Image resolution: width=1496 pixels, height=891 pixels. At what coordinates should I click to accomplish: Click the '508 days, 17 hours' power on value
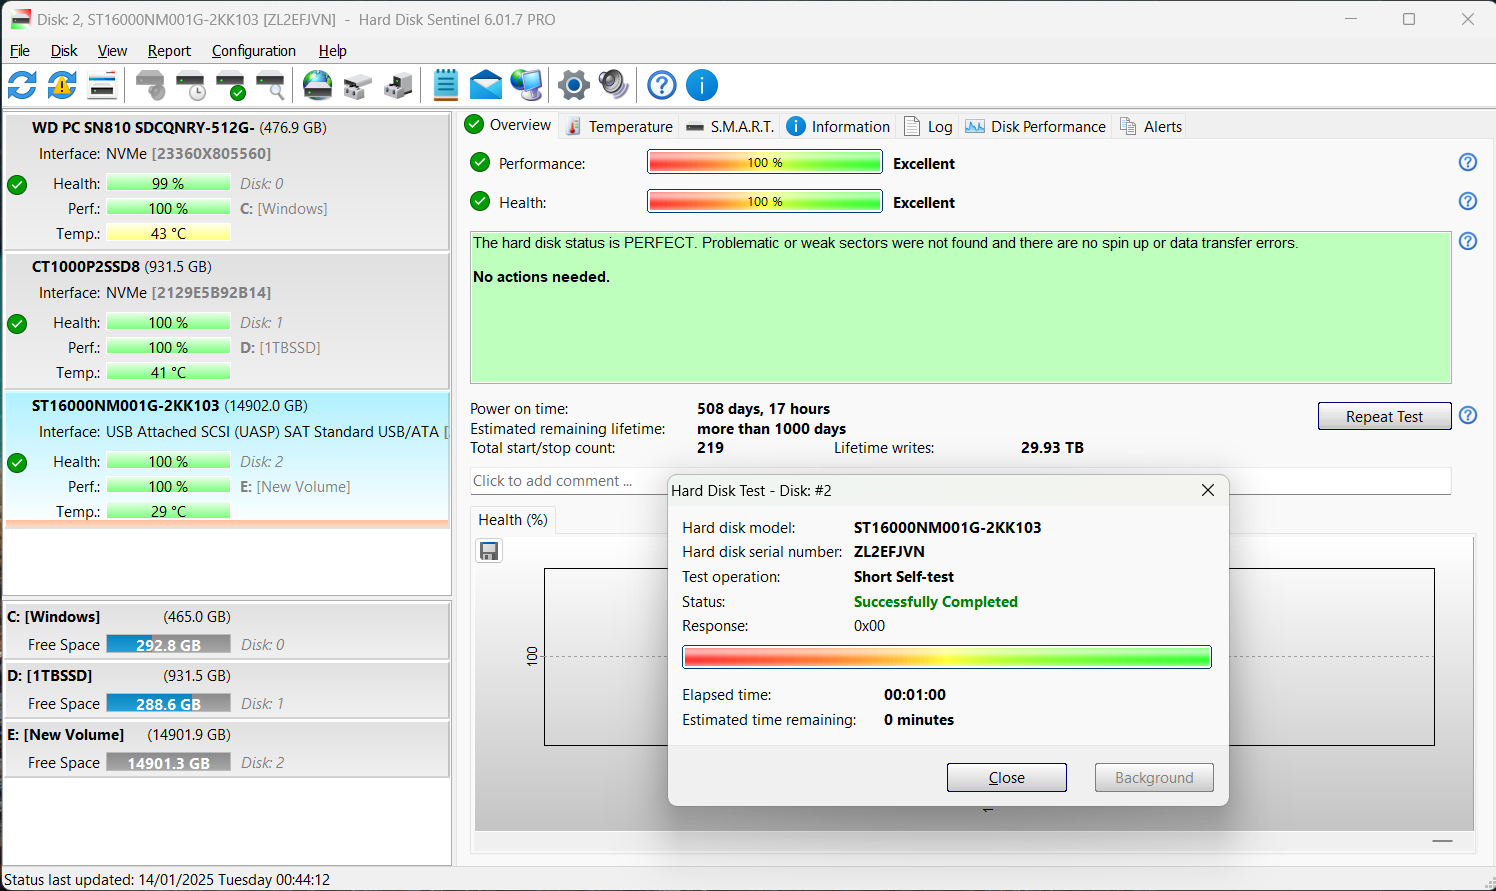click(x=763, y=409)
